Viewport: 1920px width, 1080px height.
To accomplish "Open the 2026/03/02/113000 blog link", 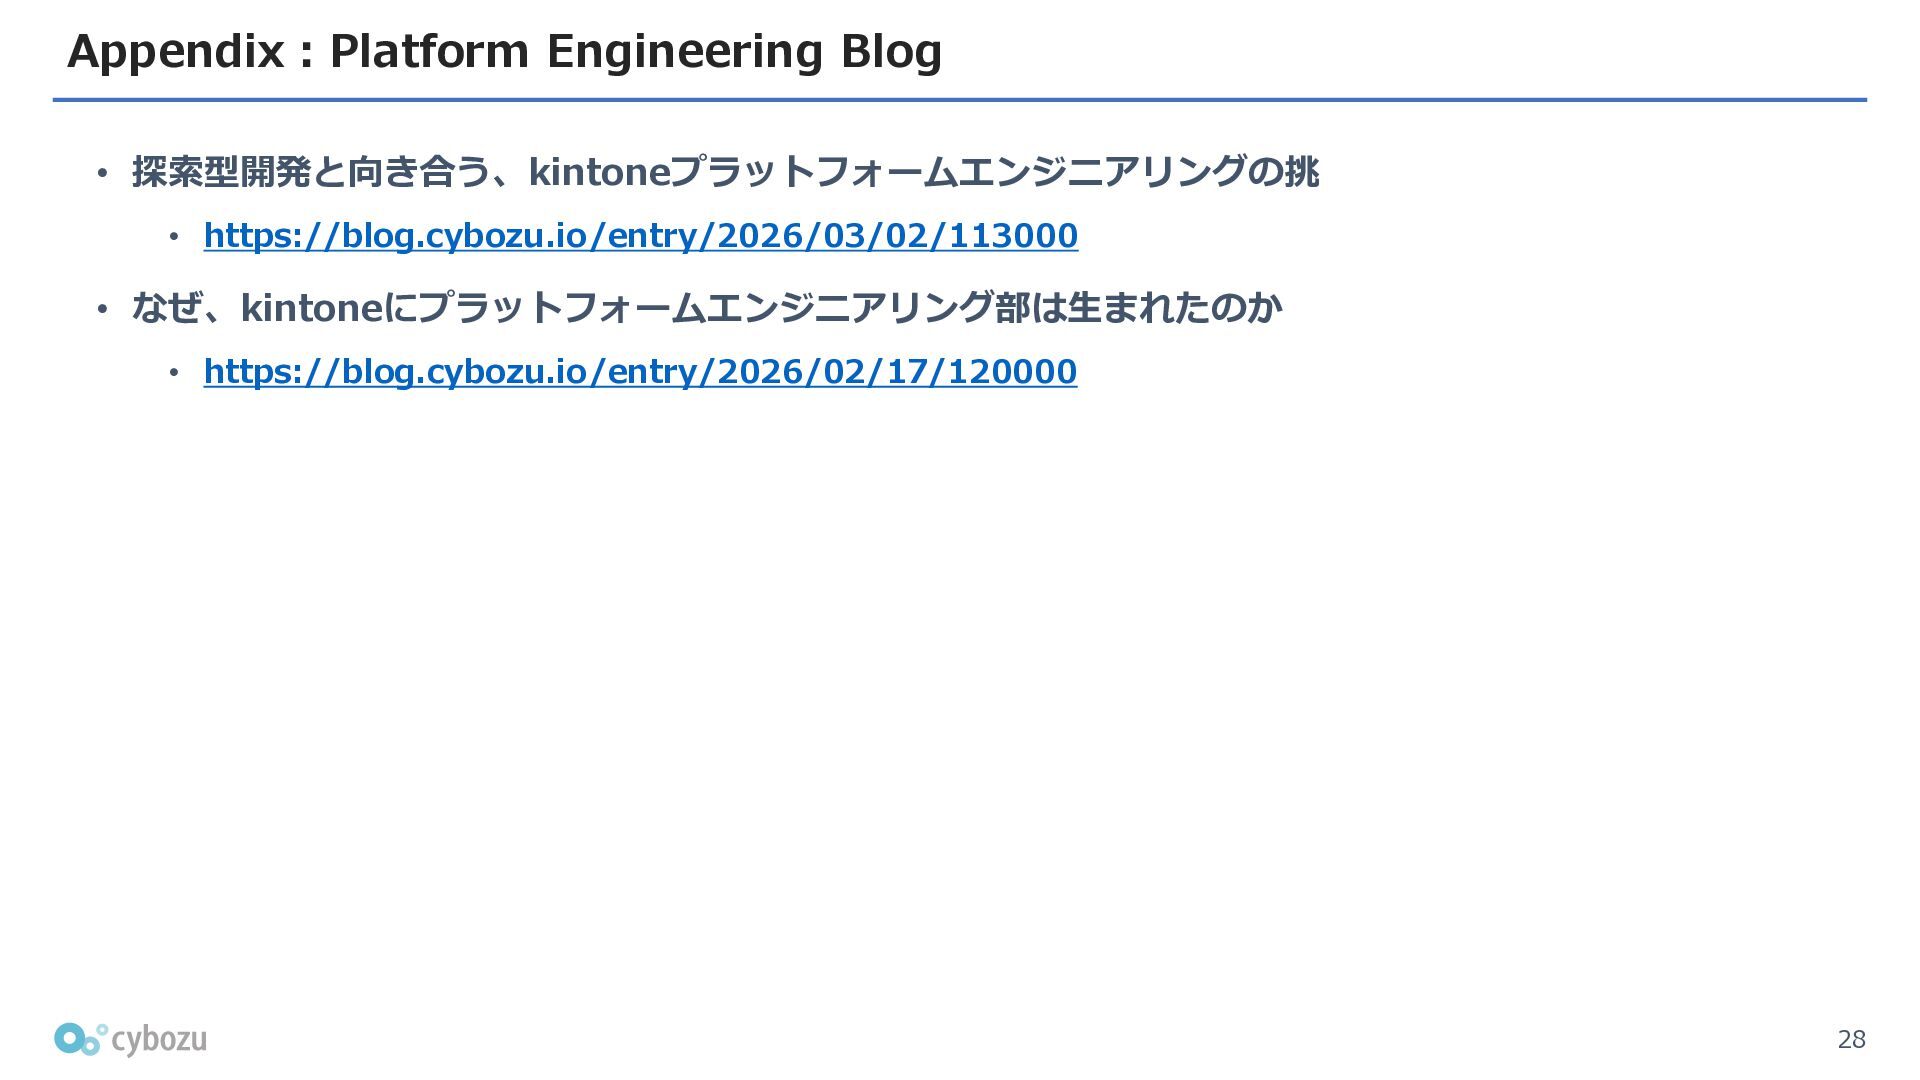I will 641,236.
